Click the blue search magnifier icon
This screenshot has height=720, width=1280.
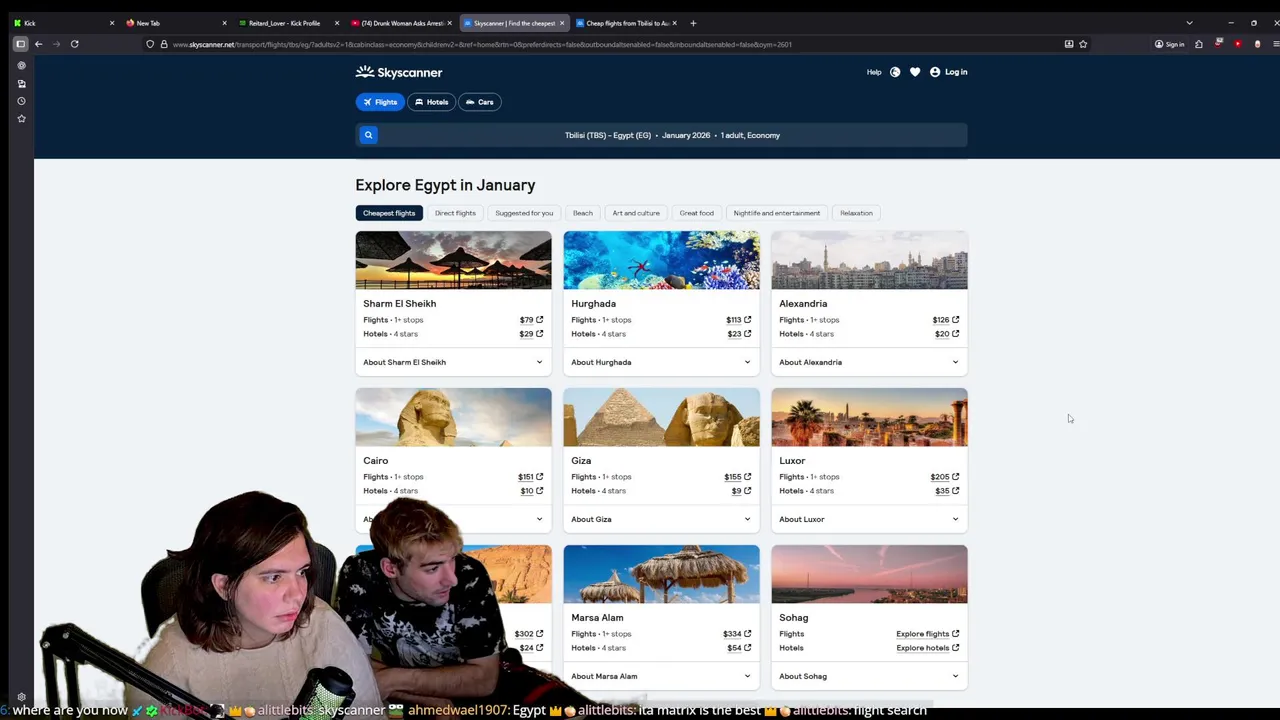368,135
